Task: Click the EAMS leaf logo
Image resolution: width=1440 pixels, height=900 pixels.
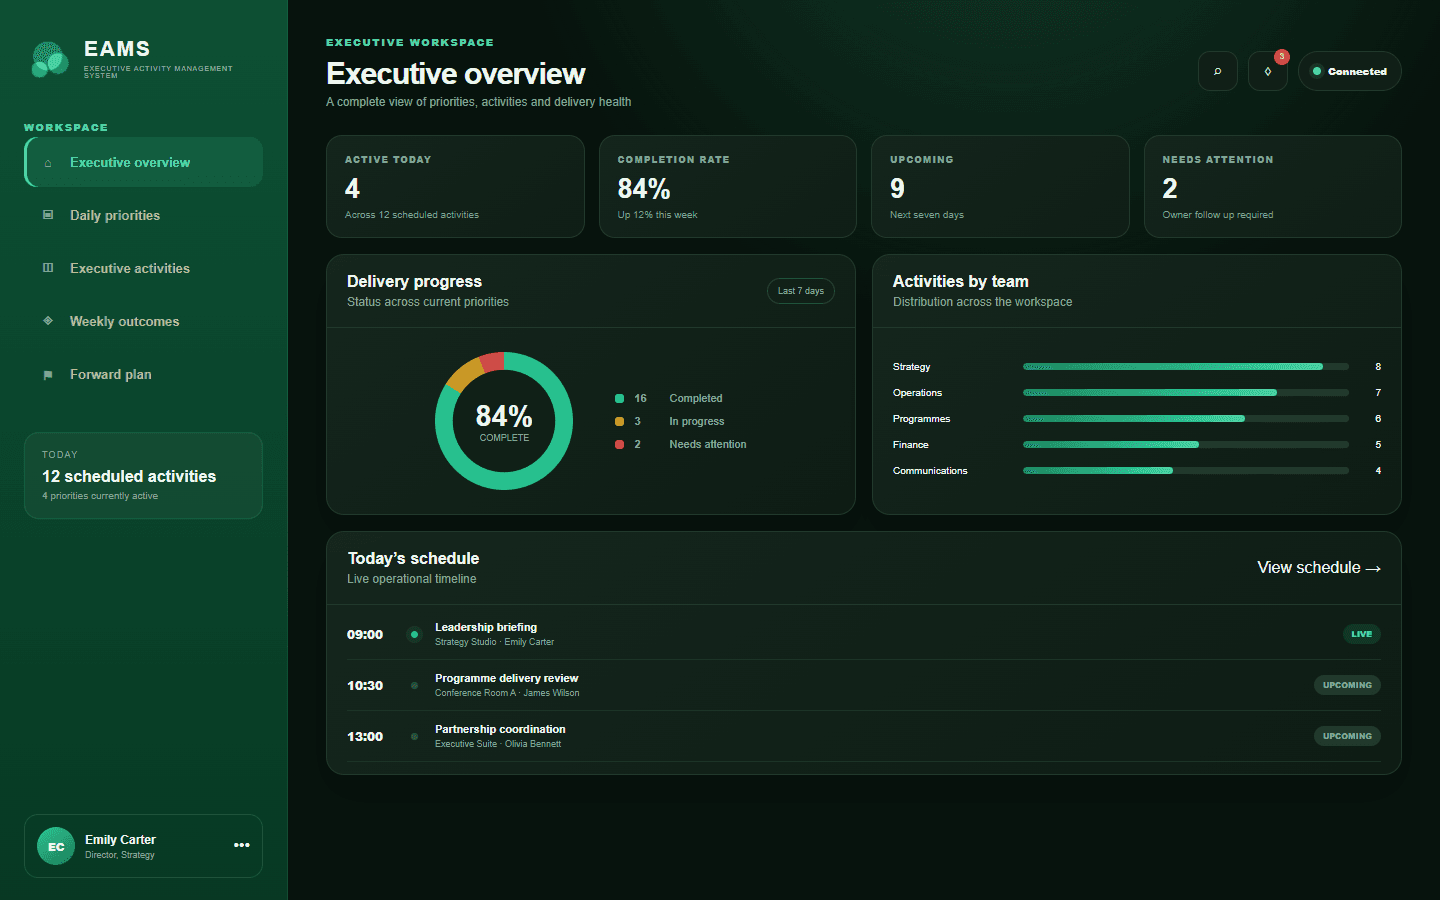Action: click(50, 60)
